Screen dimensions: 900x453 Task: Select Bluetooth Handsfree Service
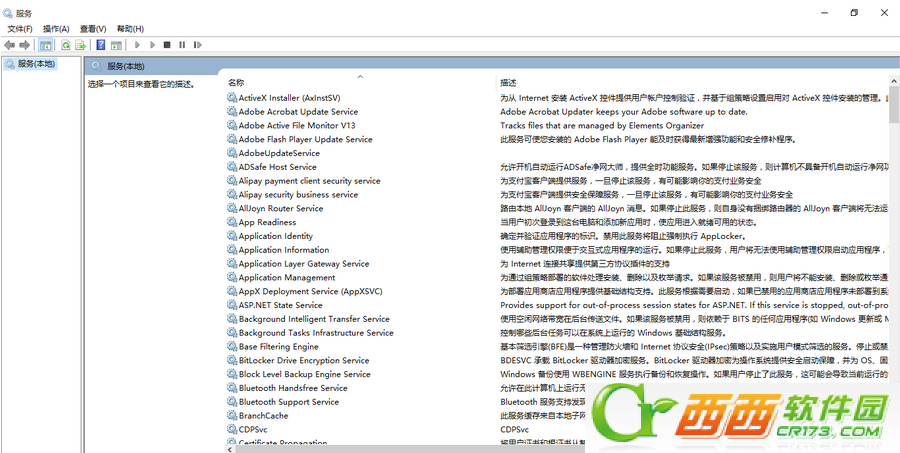click(293, 388)
